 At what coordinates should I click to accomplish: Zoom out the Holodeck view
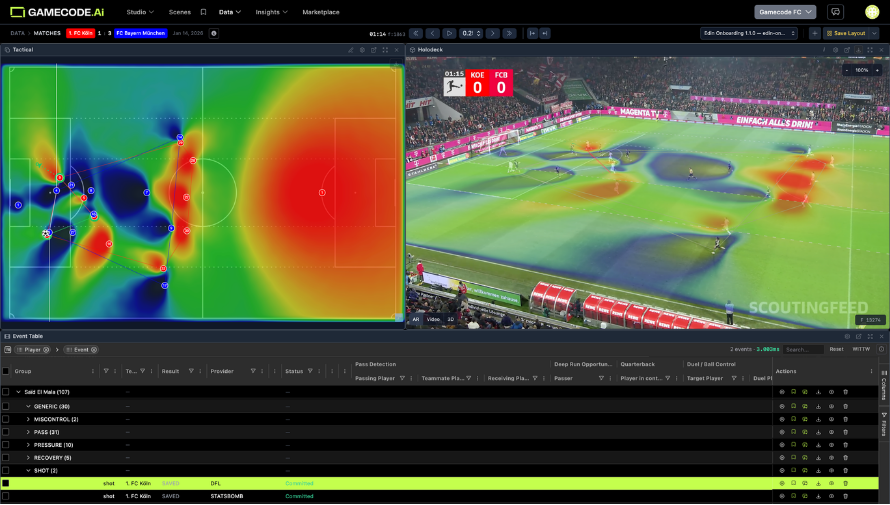pyautogui.click(x=847, y=70)
